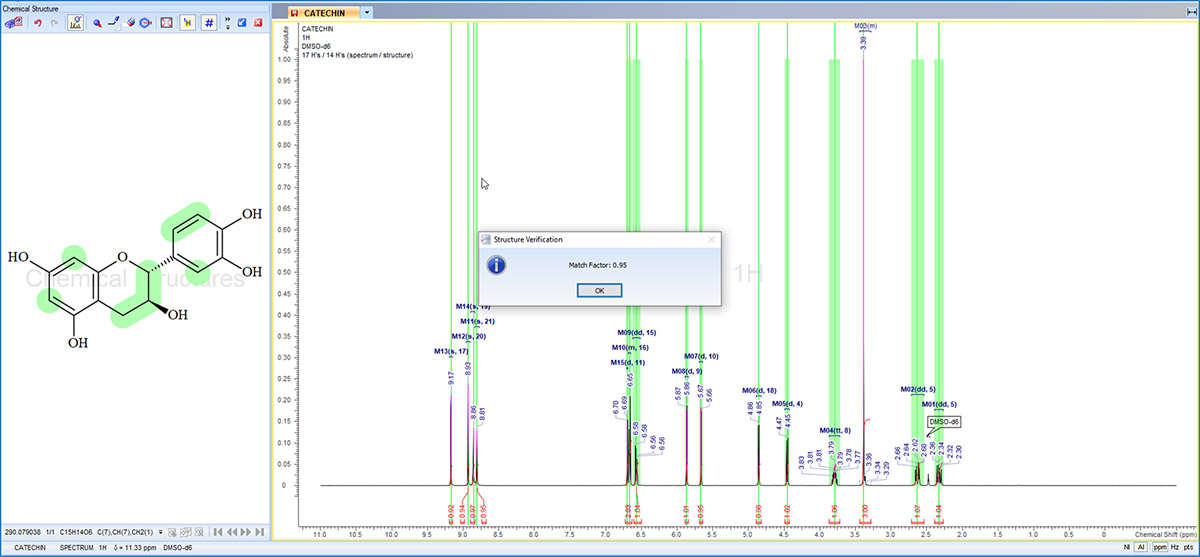Click the structure verification spectrum icon
The width and height of the screenshot is (1200, 557).
click(x=75, y=22)
